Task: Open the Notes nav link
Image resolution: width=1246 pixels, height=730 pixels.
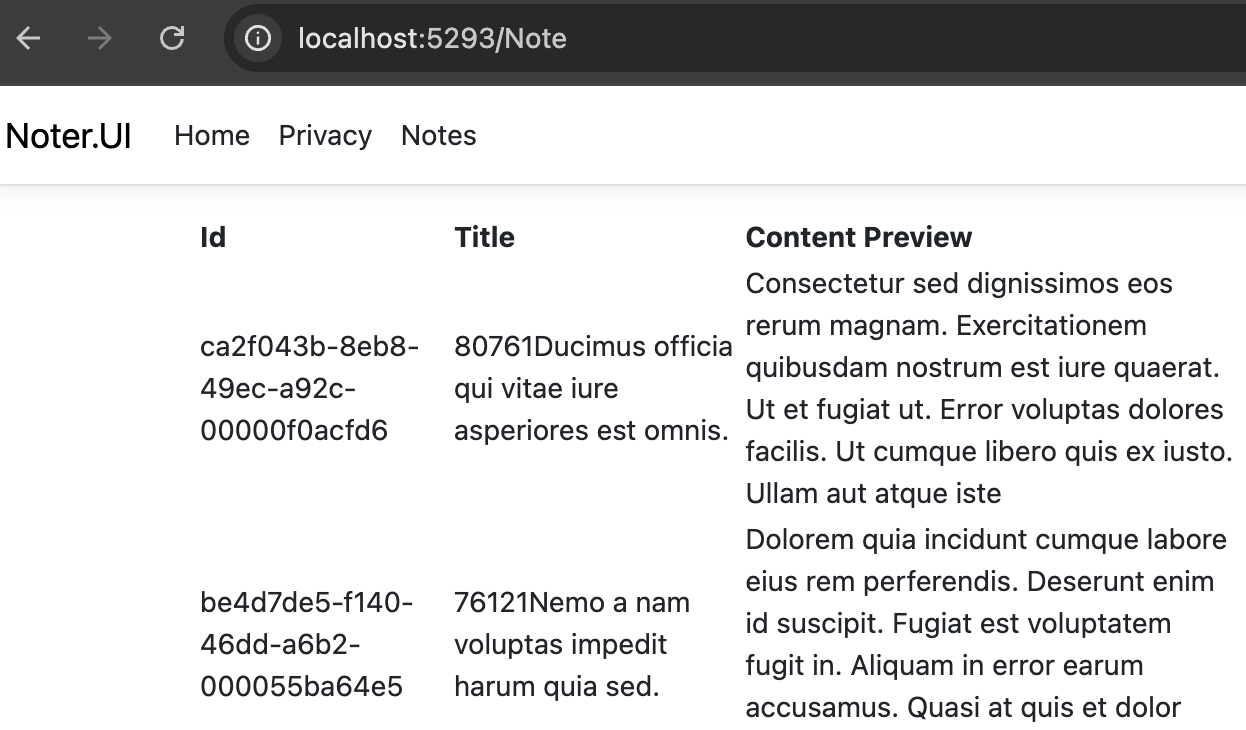Action: pos(439,136)
